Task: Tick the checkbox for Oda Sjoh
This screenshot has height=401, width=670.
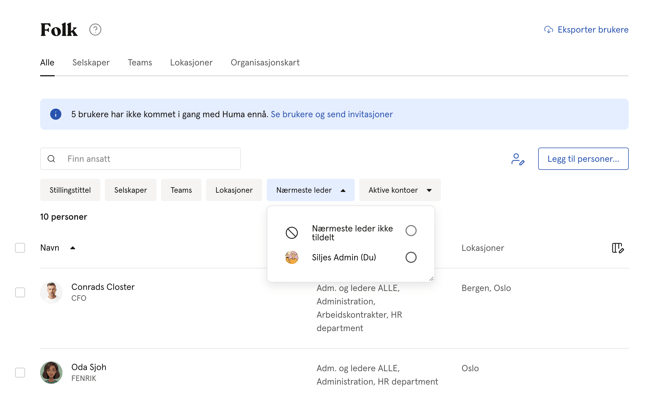Action: tap(20, 372)
